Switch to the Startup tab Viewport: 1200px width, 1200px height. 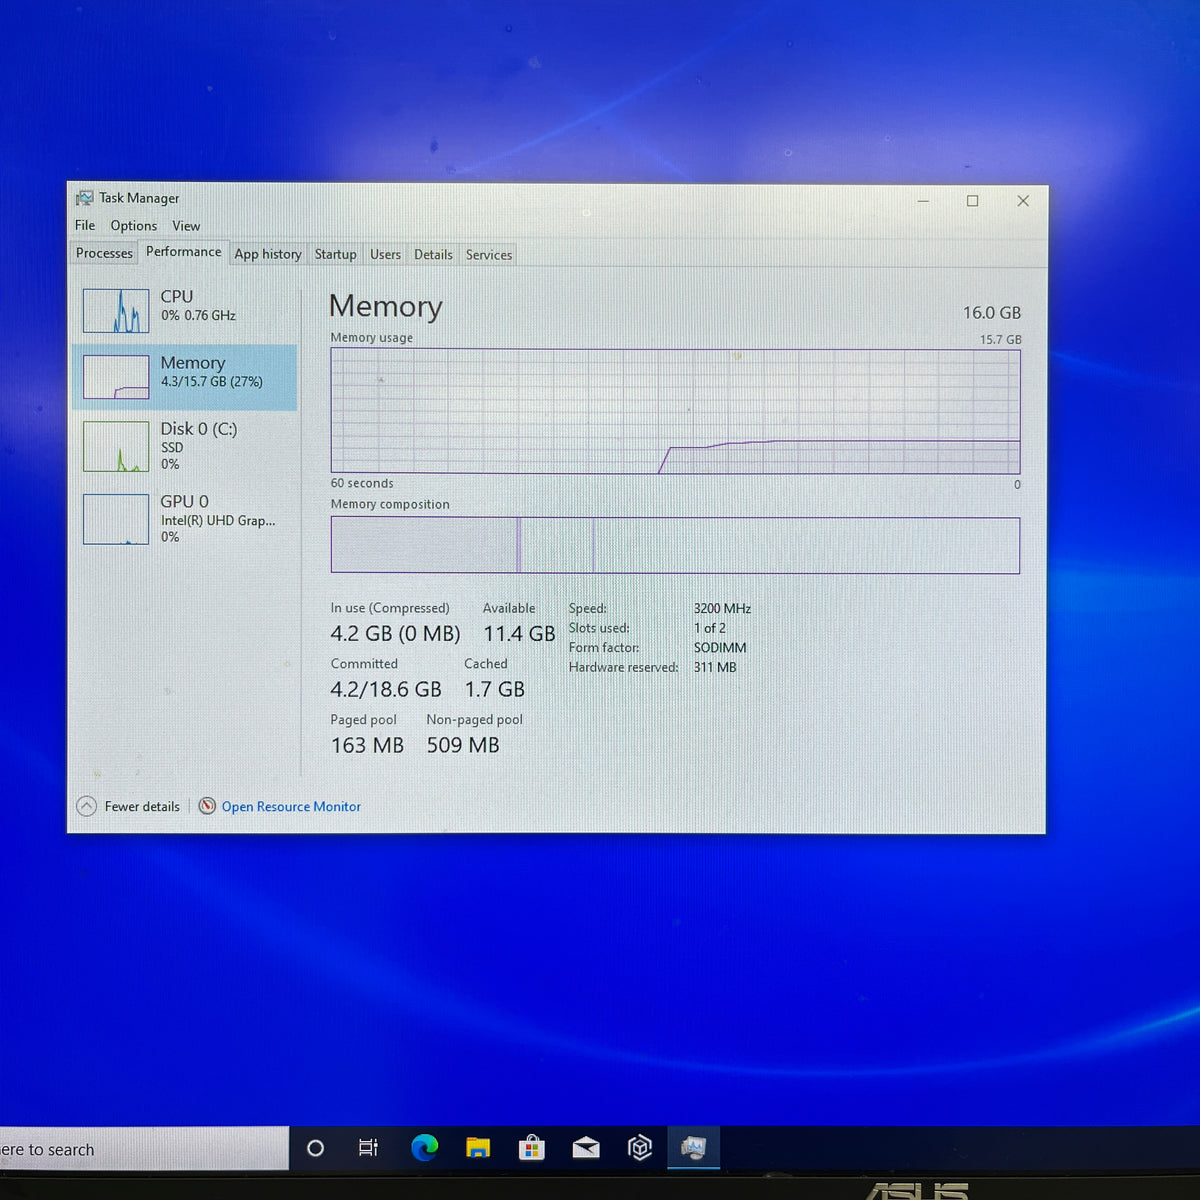pyautogui.click(x=335, y=254)
